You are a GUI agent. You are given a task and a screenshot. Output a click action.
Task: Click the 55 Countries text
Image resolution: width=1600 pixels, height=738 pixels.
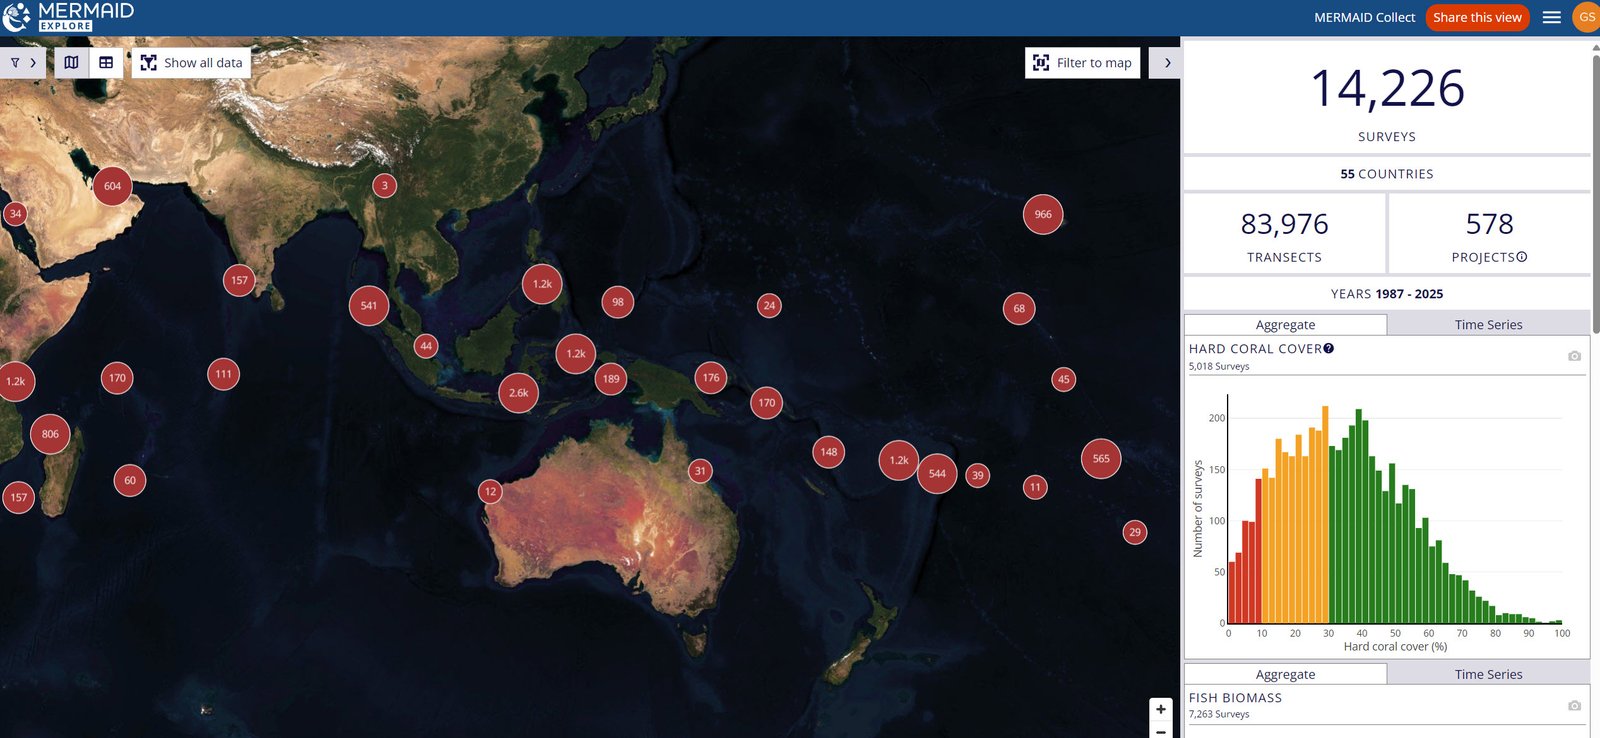pos(1387,174)
